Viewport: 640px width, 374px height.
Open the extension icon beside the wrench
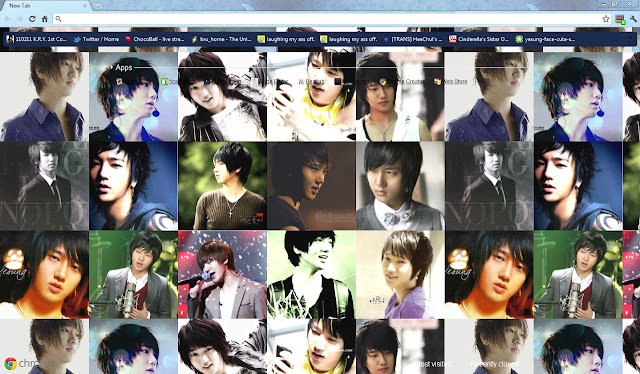click(620, 19)
